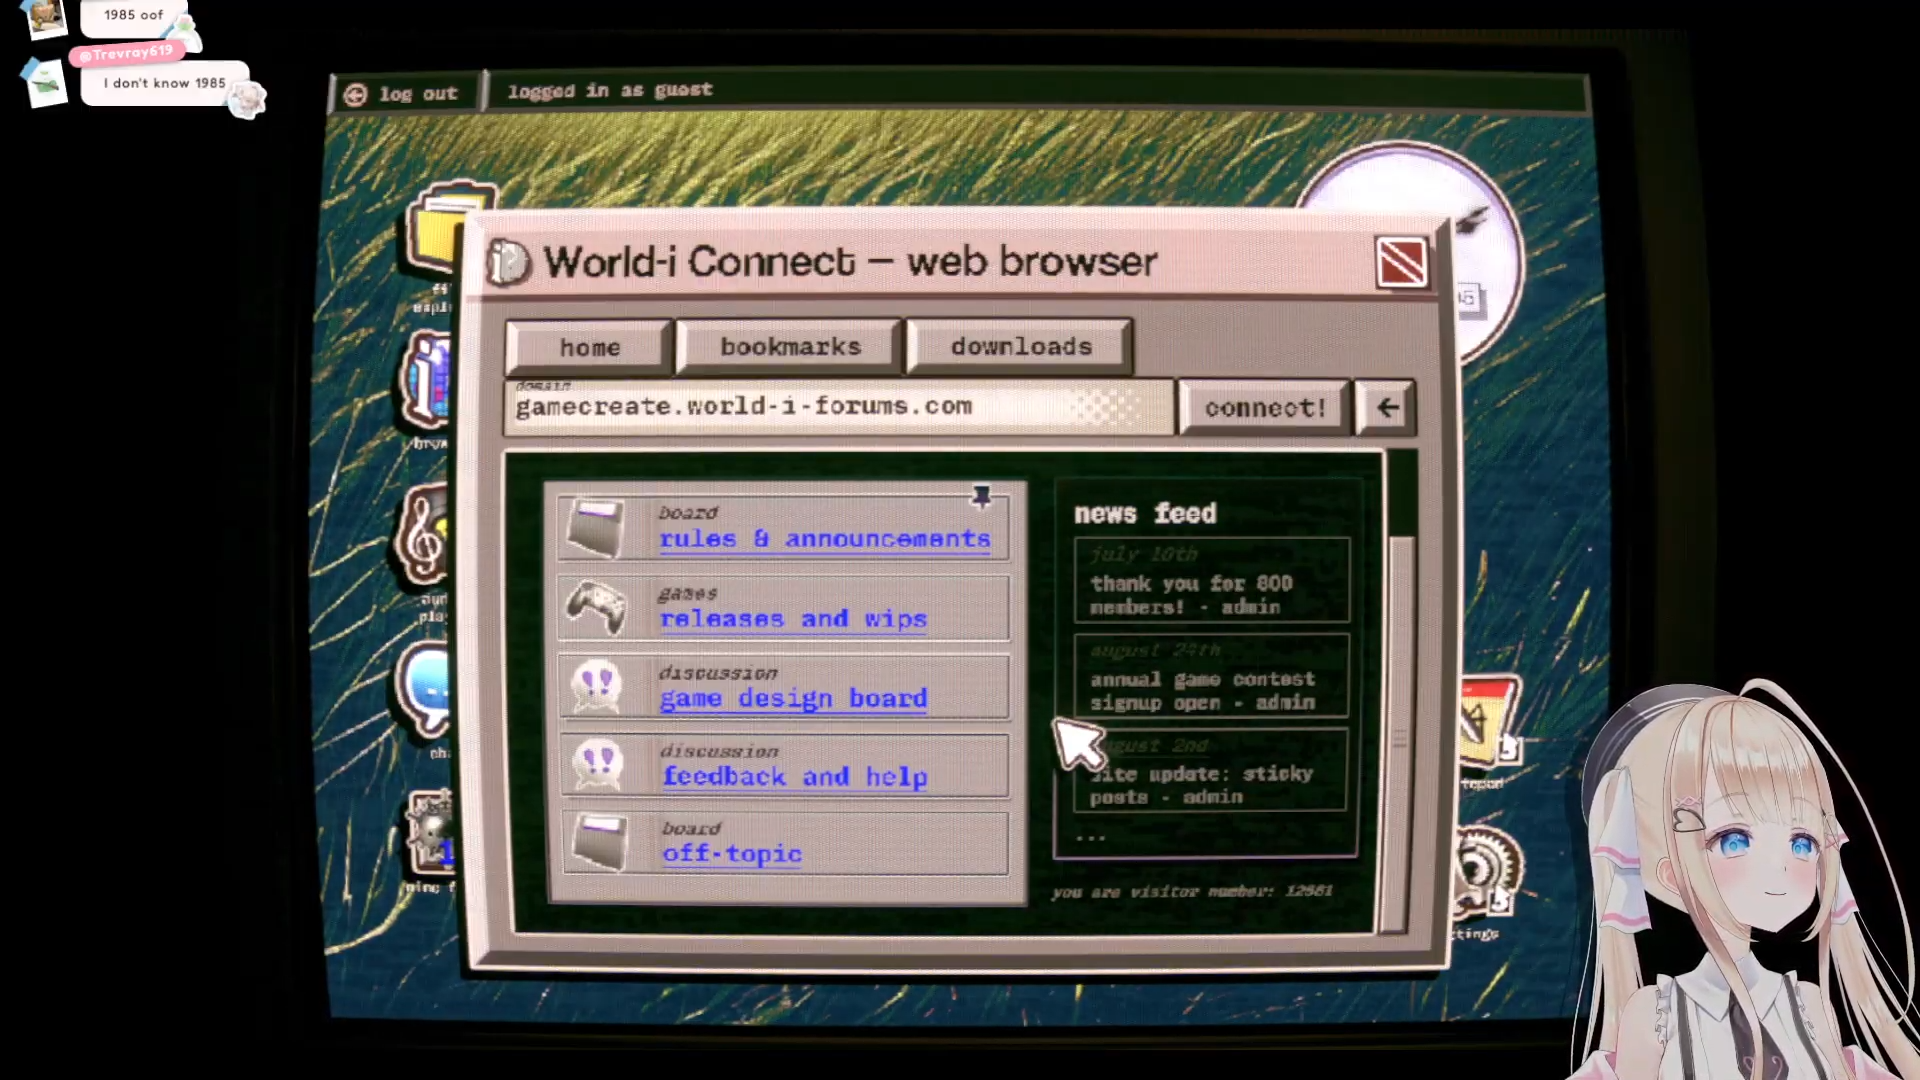
Task: Click the pin icon on the board list
Action: (982, 497)
